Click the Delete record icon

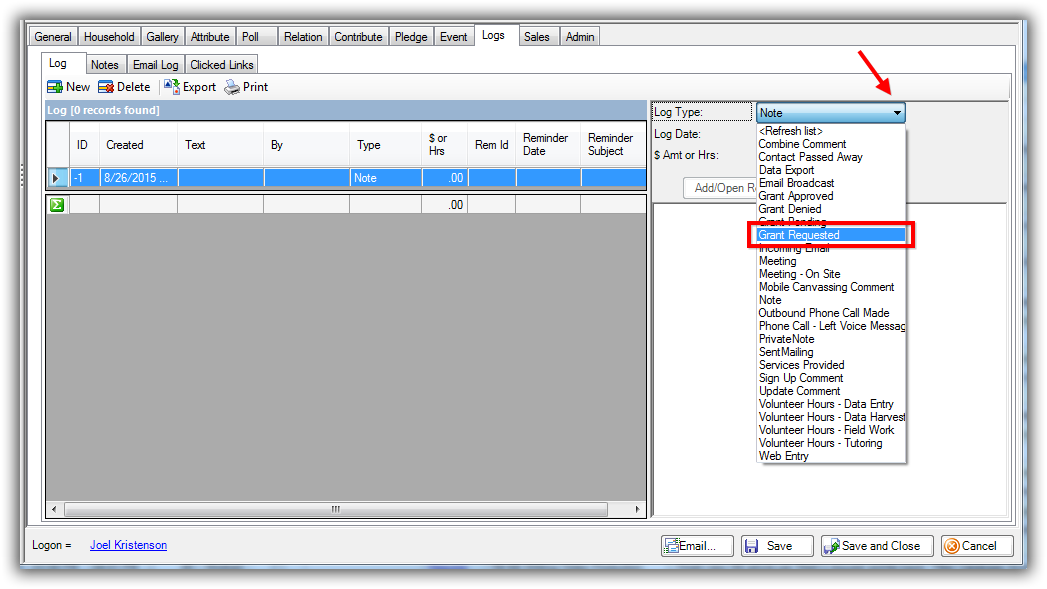[106, 87]
